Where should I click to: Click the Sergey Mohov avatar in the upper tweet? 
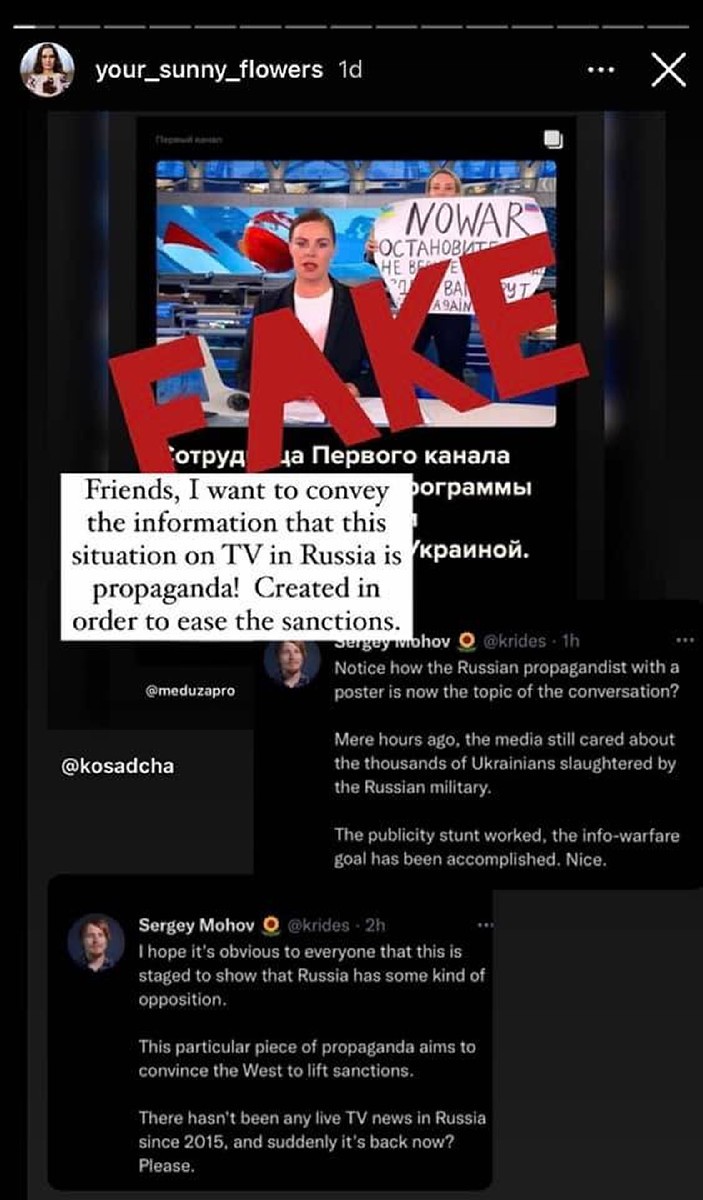tap(292, 662)
